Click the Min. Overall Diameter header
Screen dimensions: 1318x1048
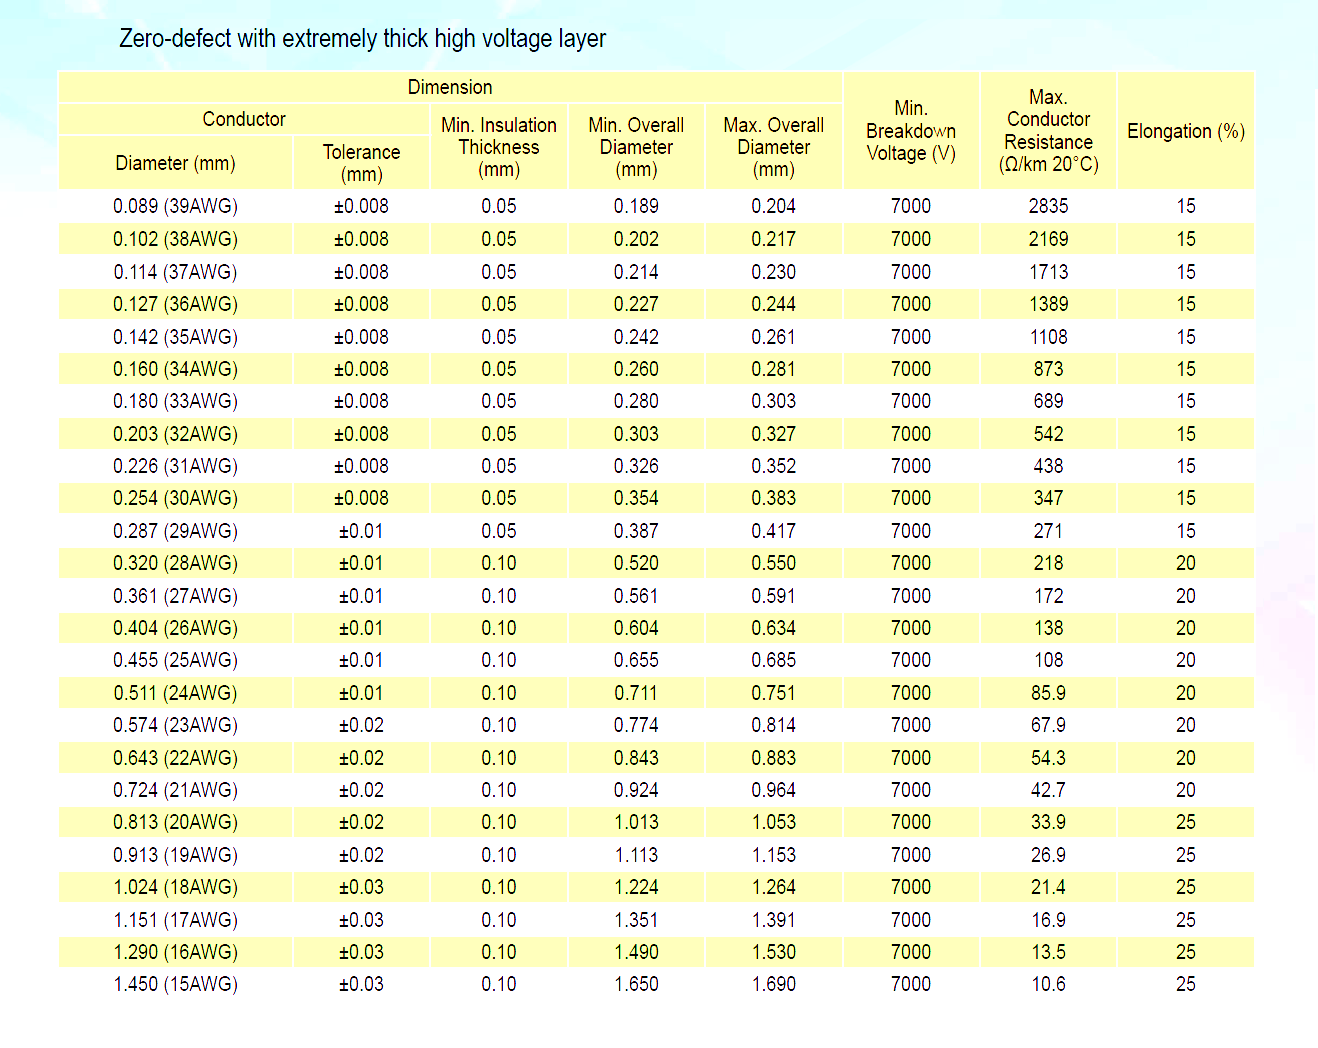click(x=636, y=147)
